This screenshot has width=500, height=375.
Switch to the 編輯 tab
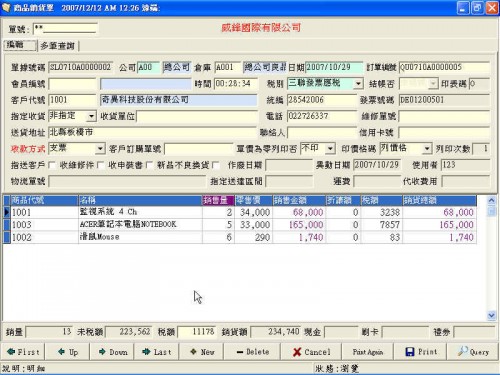pos(19,45)
